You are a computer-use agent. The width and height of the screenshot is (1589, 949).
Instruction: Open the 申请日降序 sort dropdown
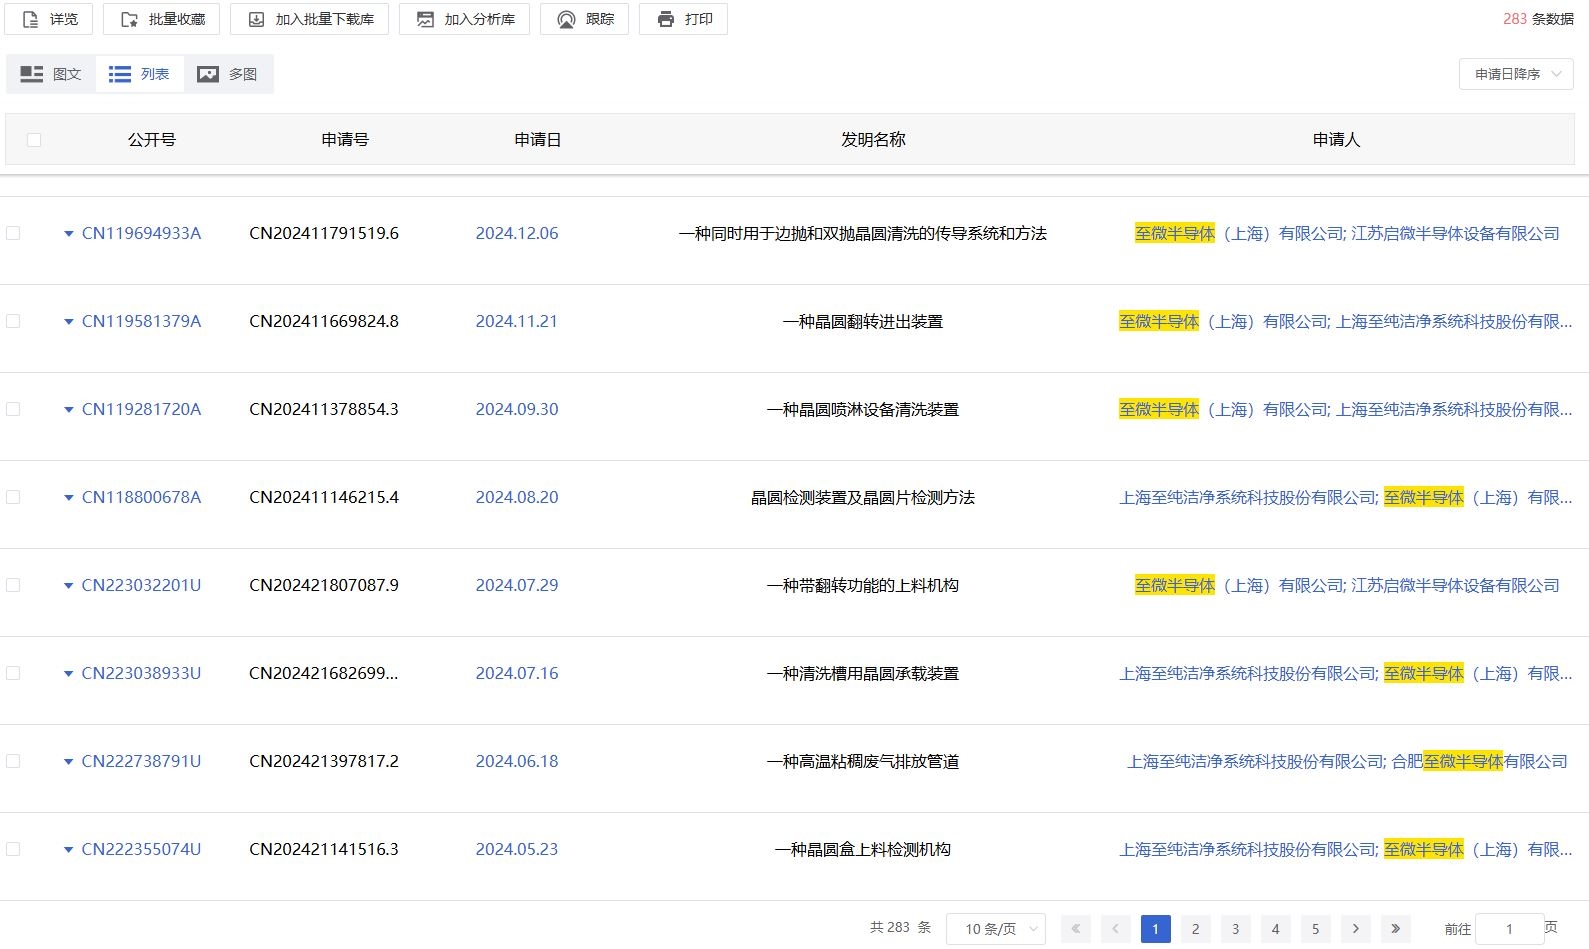coord(1516,74)
